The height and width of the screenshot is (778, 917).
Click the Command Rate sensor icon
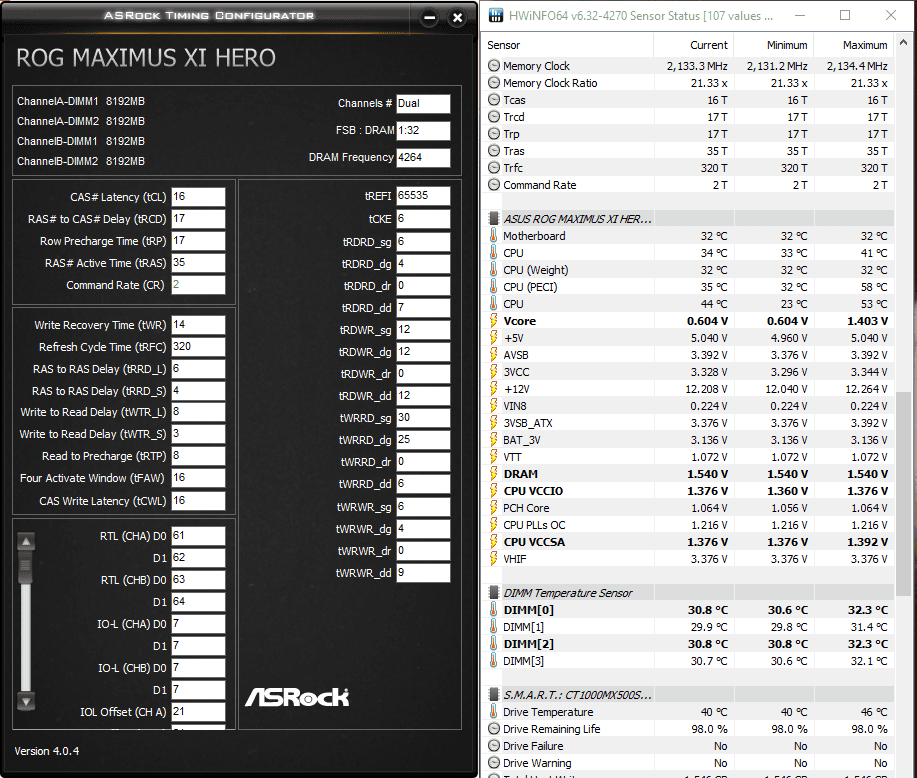(494, 185)
